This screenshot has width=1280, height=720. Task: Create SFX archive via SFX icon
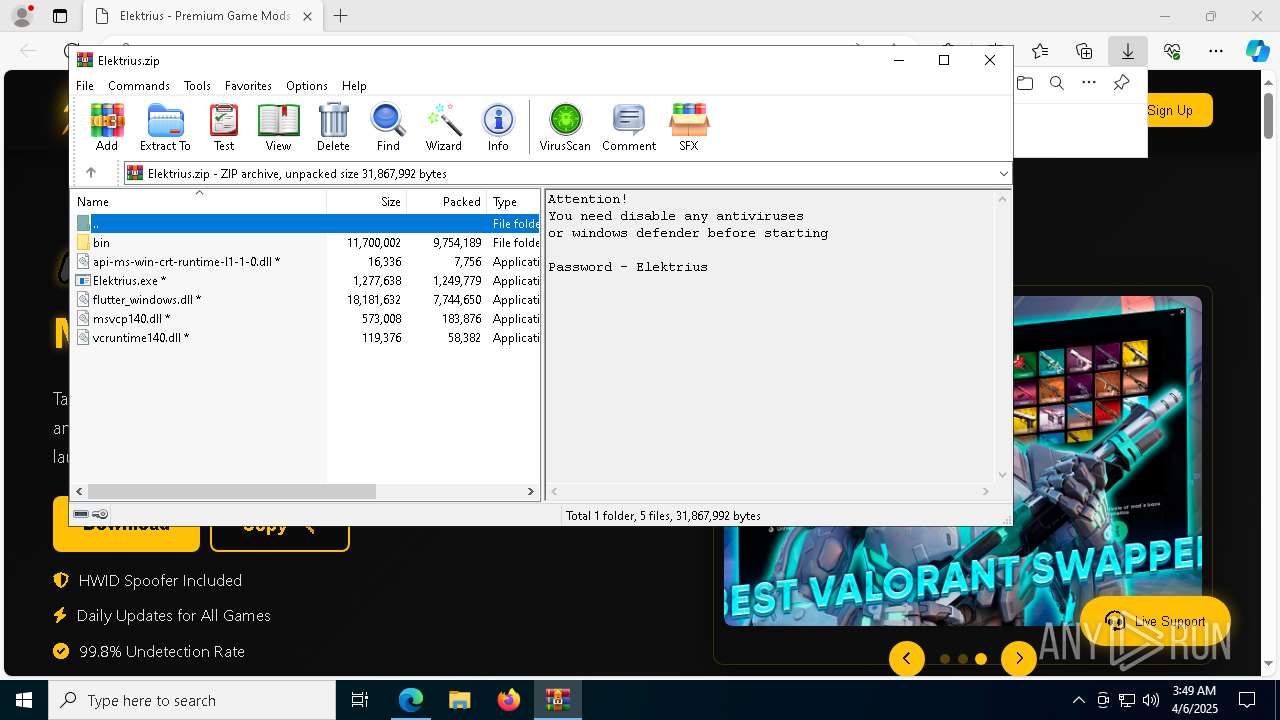(x=689, y=127)
